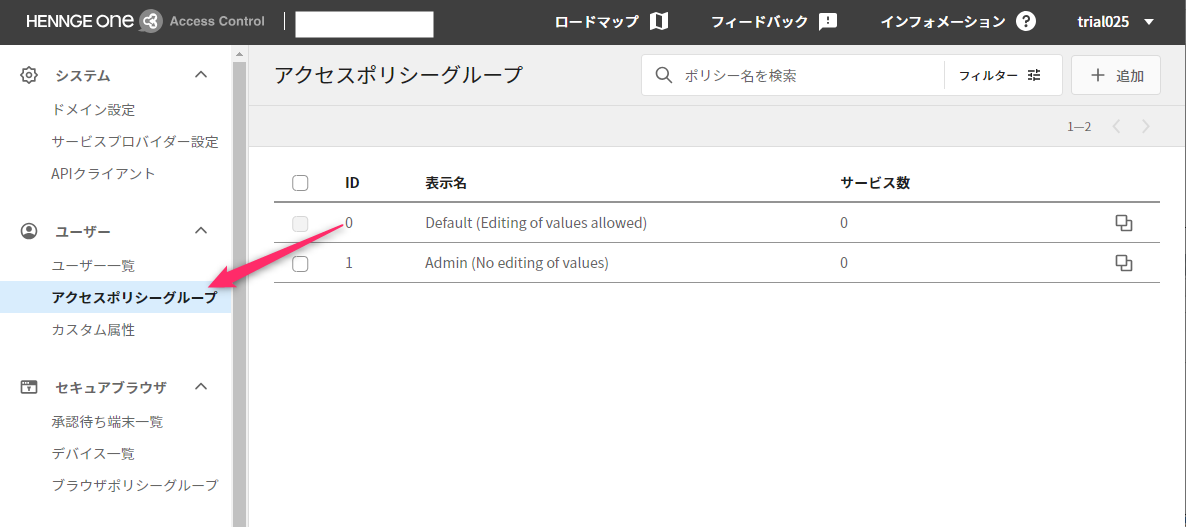Click the roadmap map icon
Image resolution: width=1186 pixels, height=527 pixels.
tap(658, 22)
